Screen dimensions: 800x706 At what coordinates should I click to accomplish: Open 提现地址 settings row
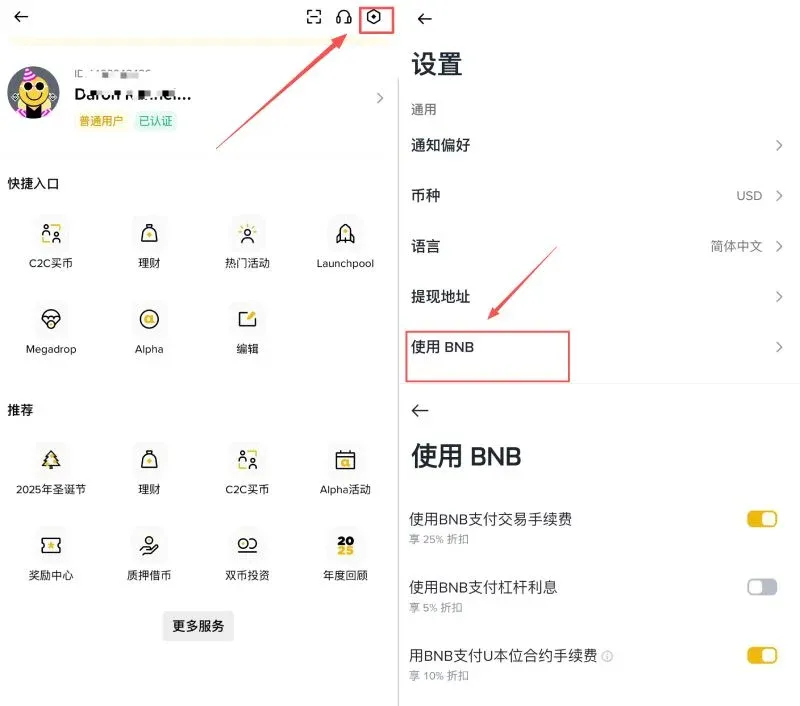tap(597, 296)
